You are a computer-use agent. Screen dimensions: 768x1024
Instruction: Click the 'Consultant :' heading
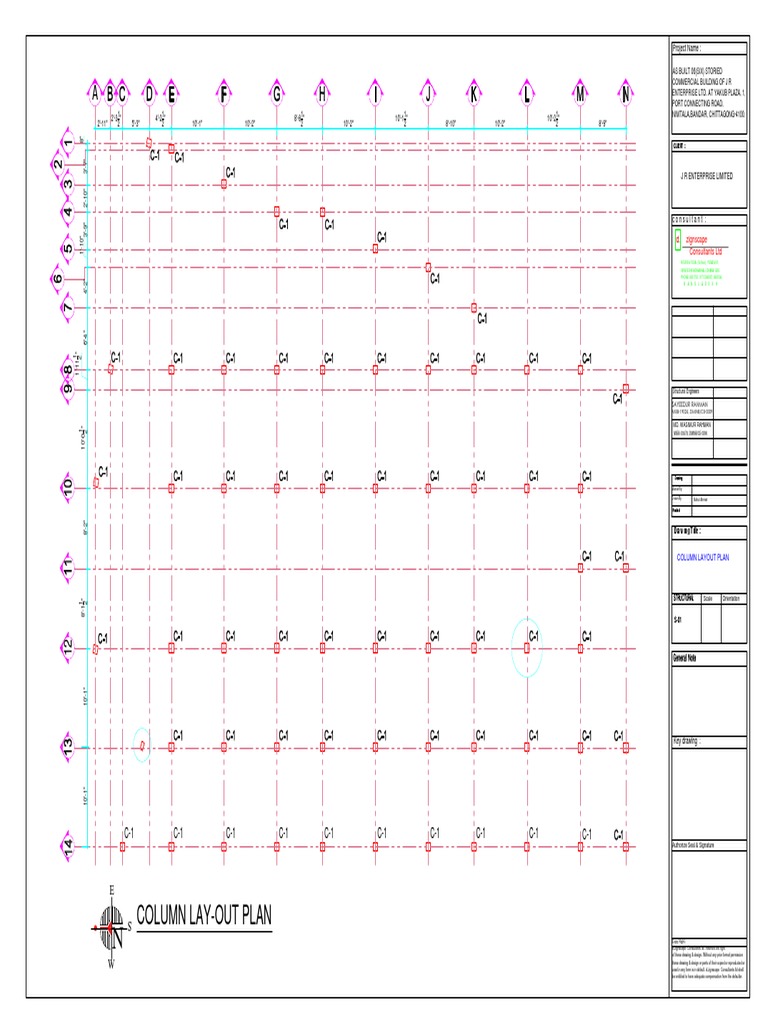(x=689, y=219)
